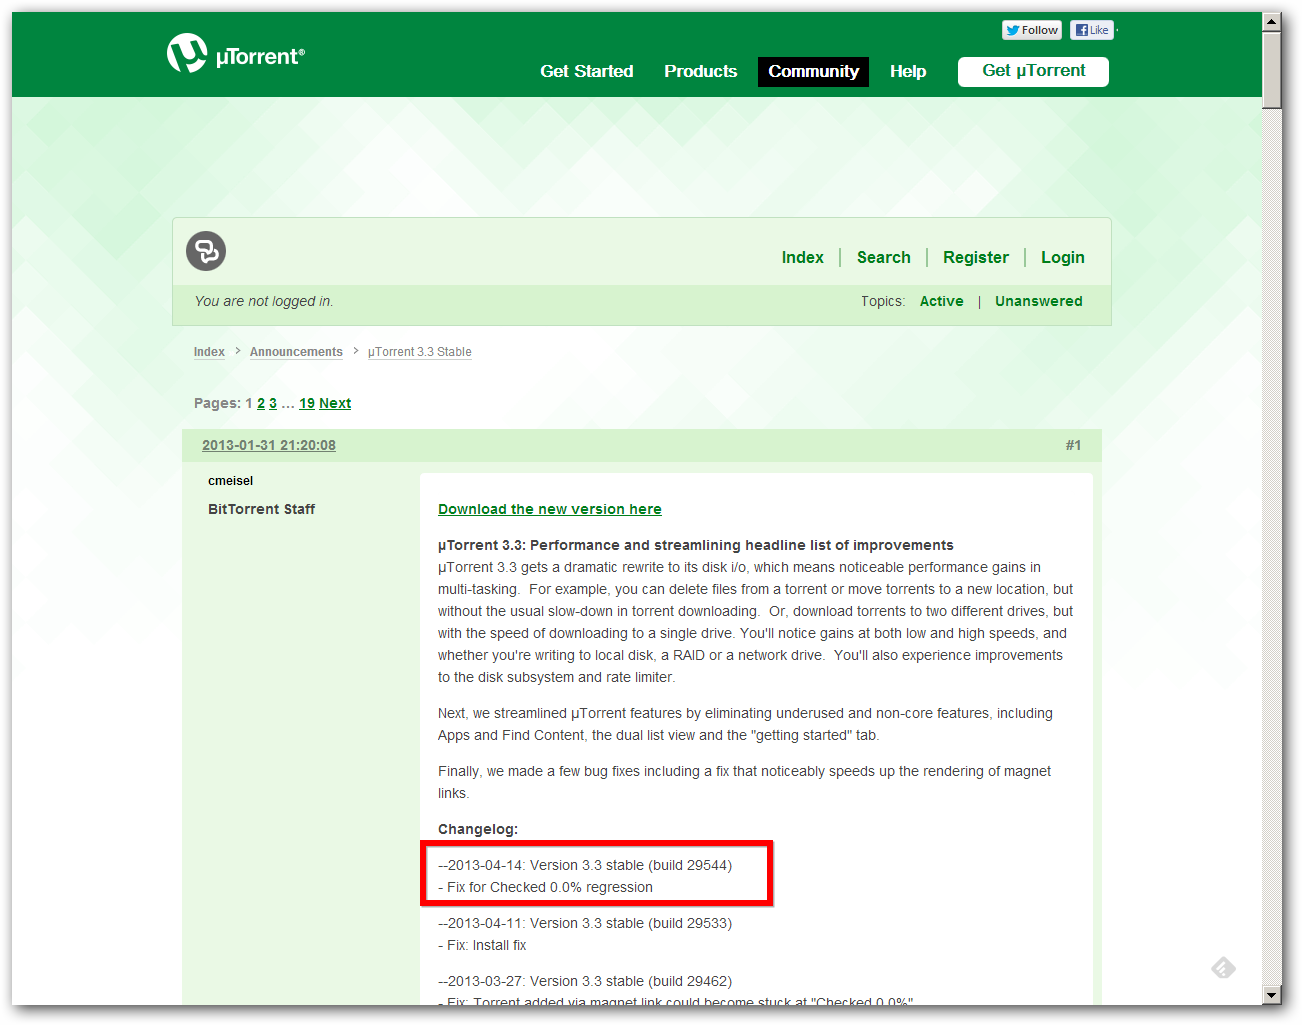Show Unanswered topics

click(x=1038, y=301)
